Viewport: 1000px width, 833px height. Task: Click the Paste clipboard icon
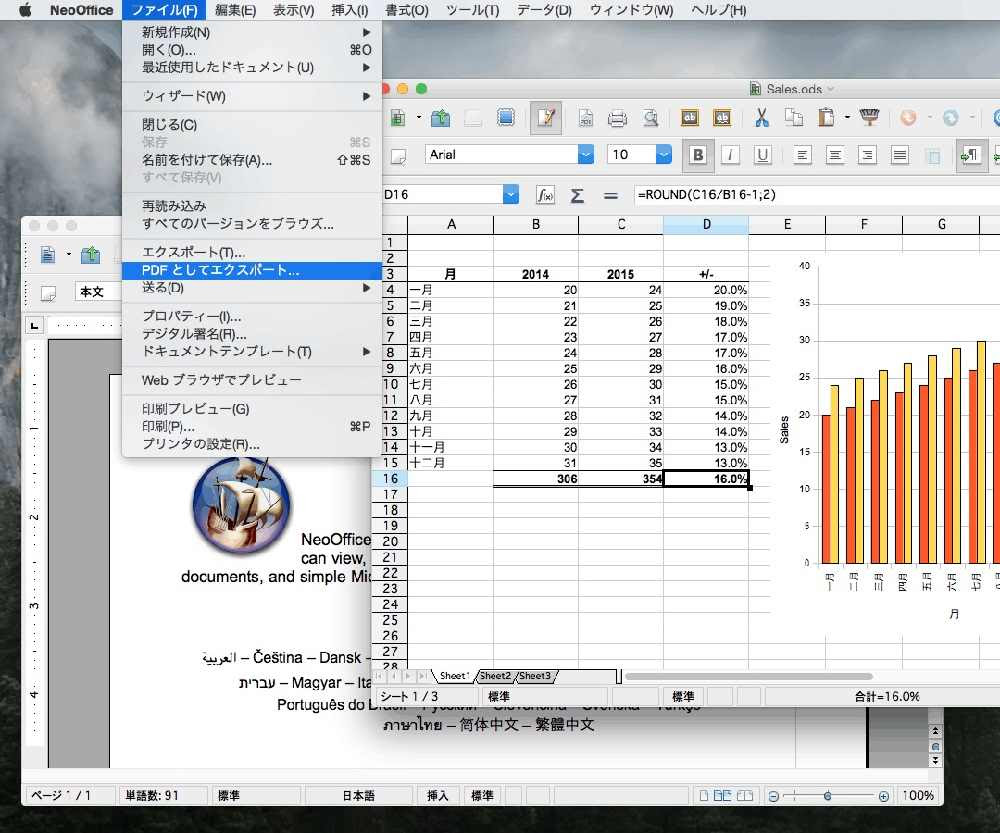point(826,118)
